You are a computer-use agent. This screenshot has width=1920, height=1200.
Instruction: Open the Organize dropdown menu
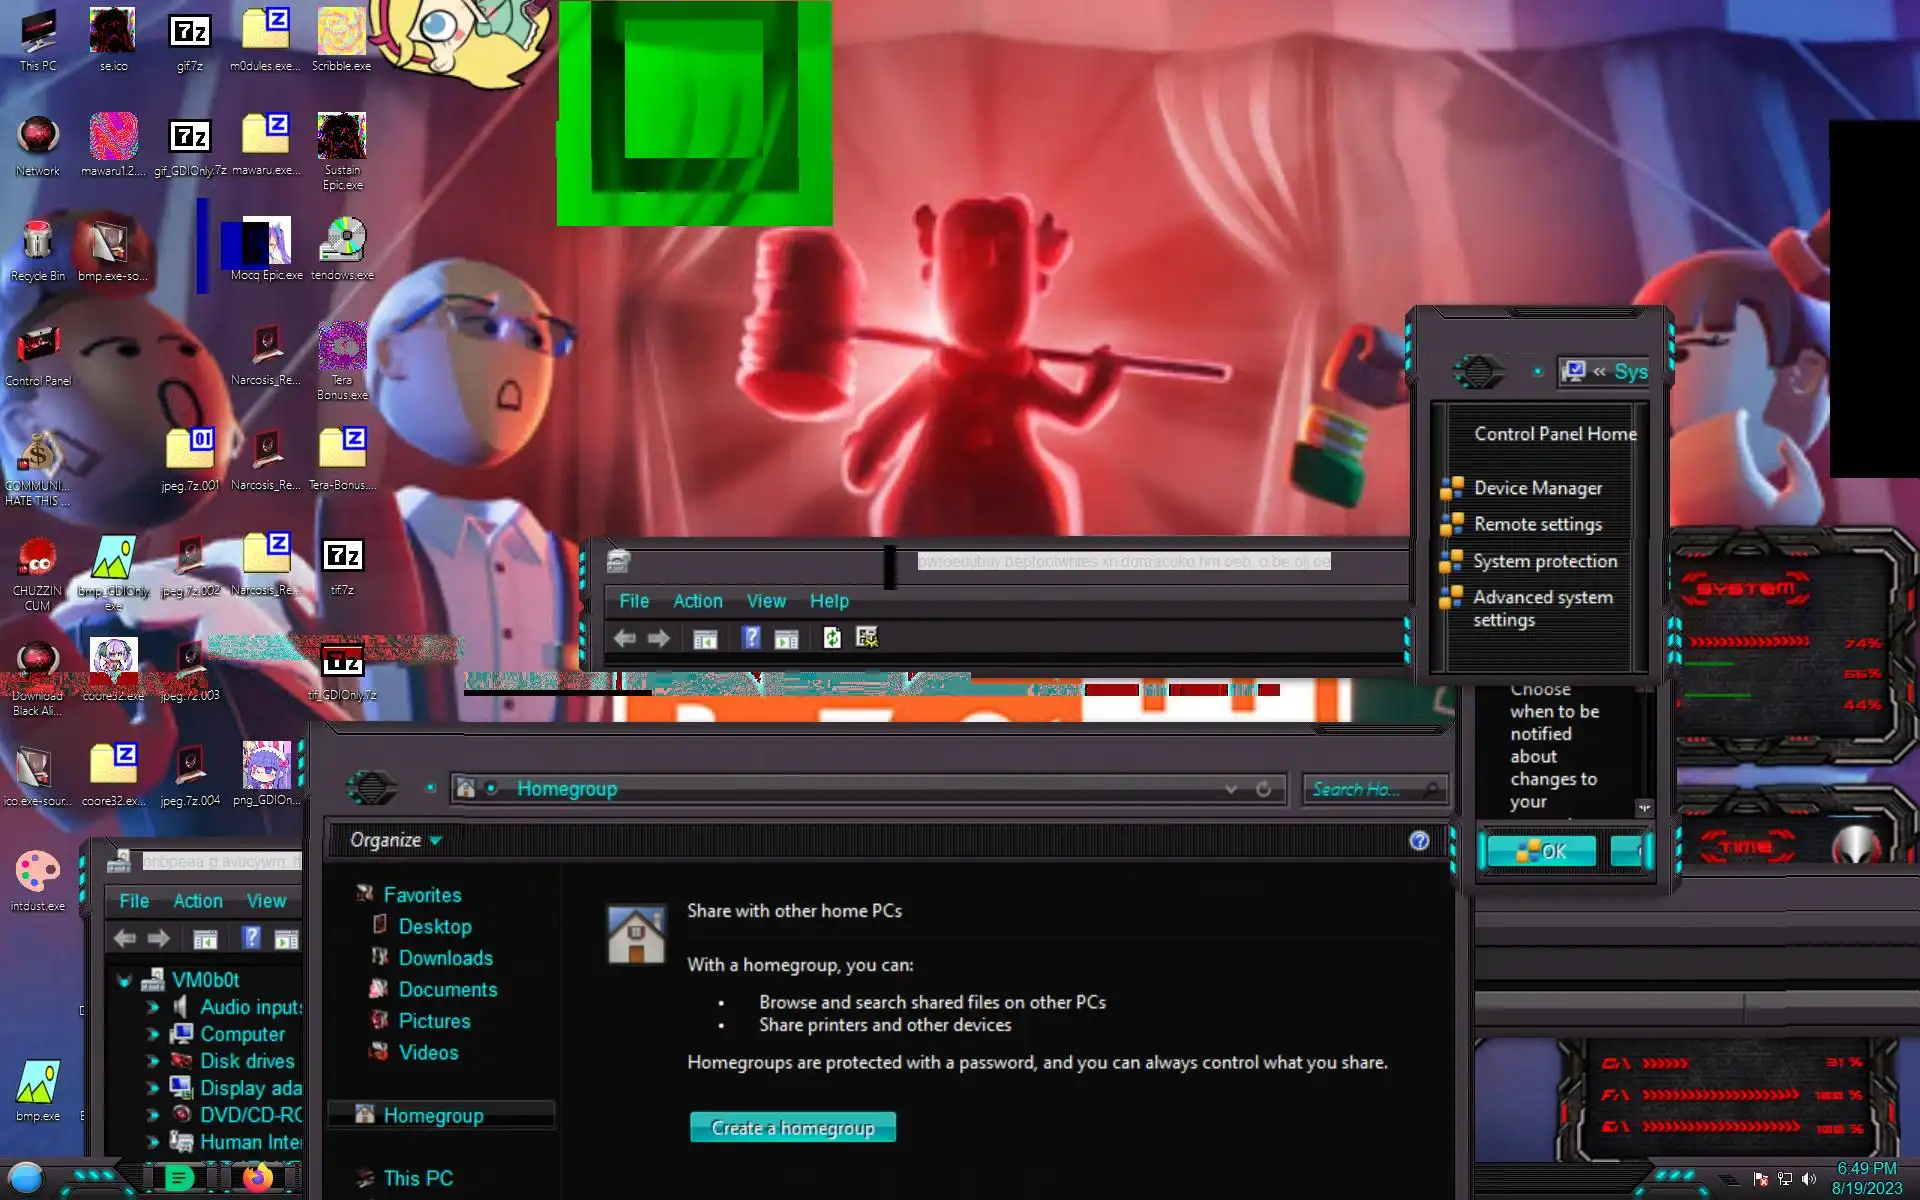395,841
